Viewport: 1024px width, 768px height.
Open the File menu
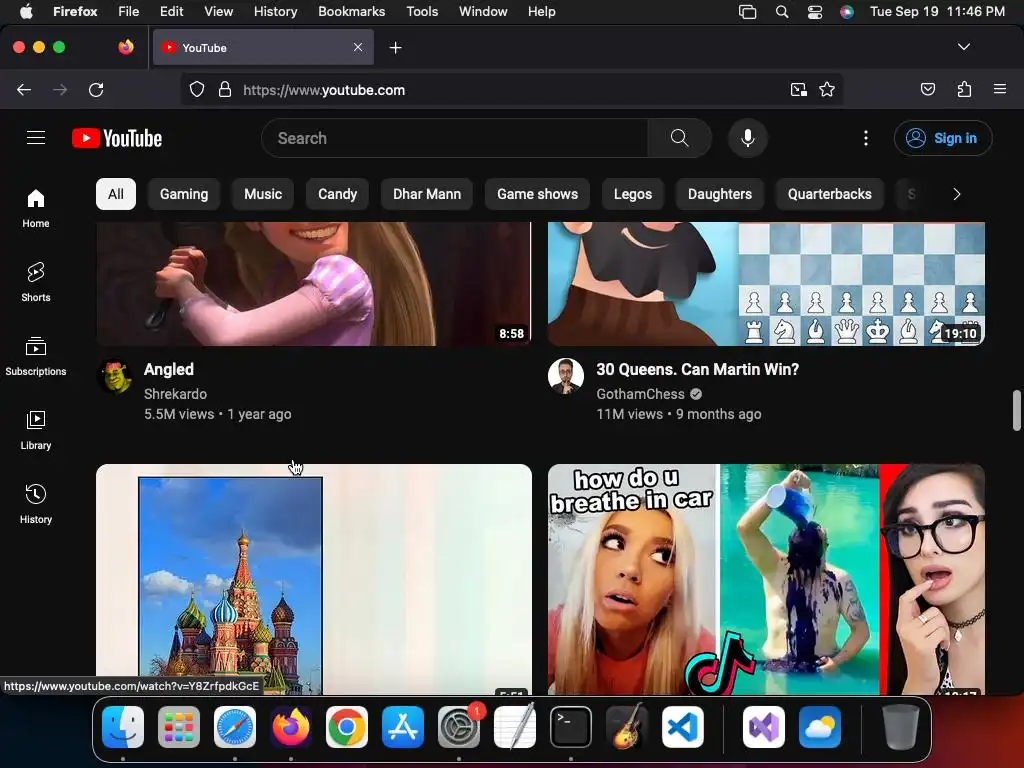tap(128, 12)
